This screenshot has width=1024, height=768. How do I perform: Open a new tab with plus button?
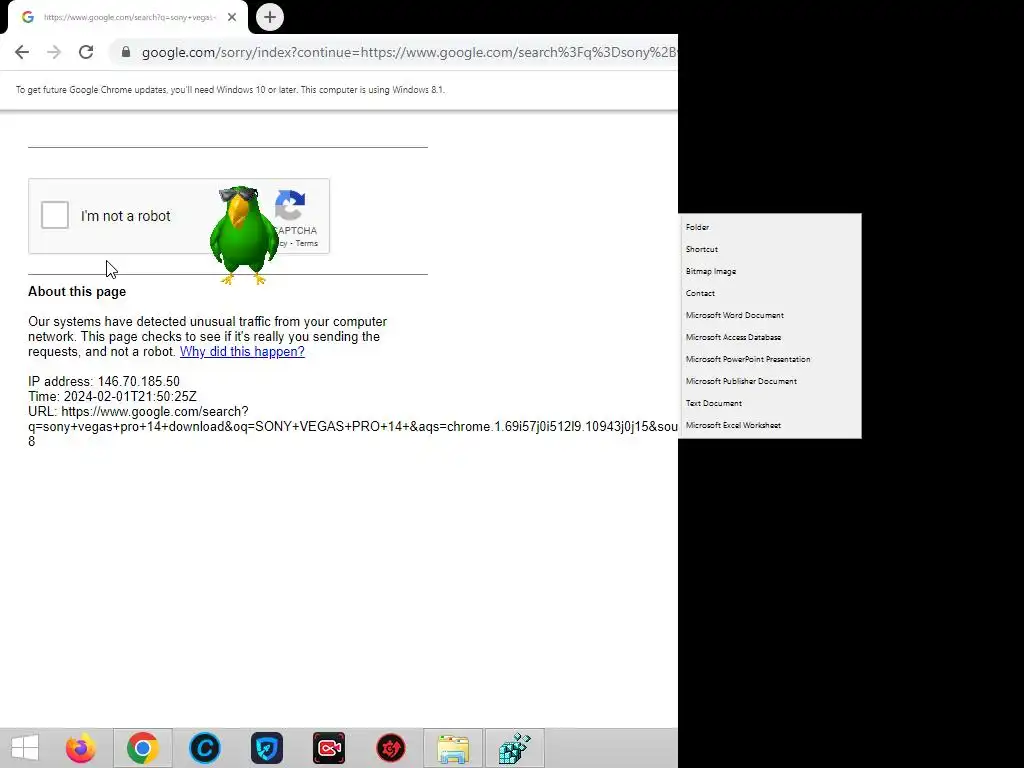coord(270,18)
